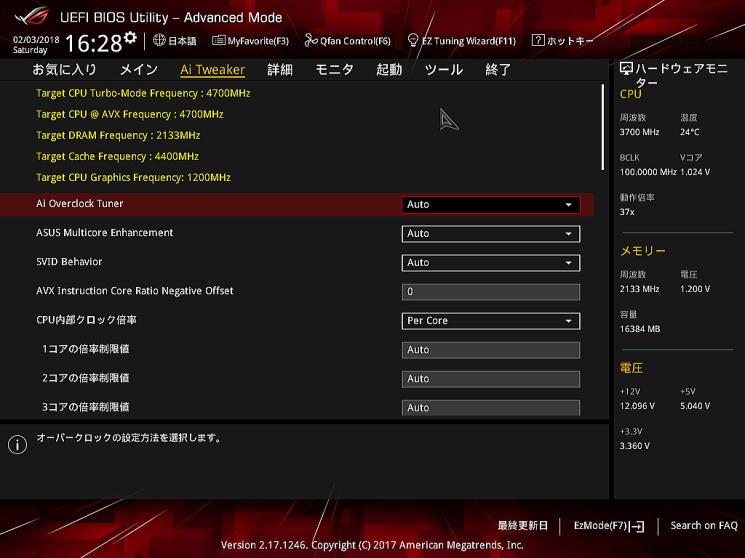Click AVX Instruction Core Ratio Negative Offset field
The height and width of the screenshot is (558, 745).
coord(490,292)
